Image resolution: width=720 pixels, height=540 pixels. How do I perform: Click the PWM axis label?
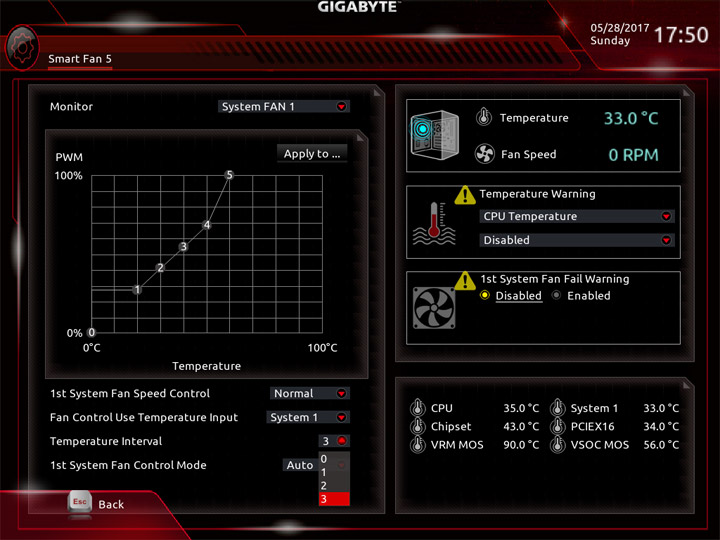[69, 157]
